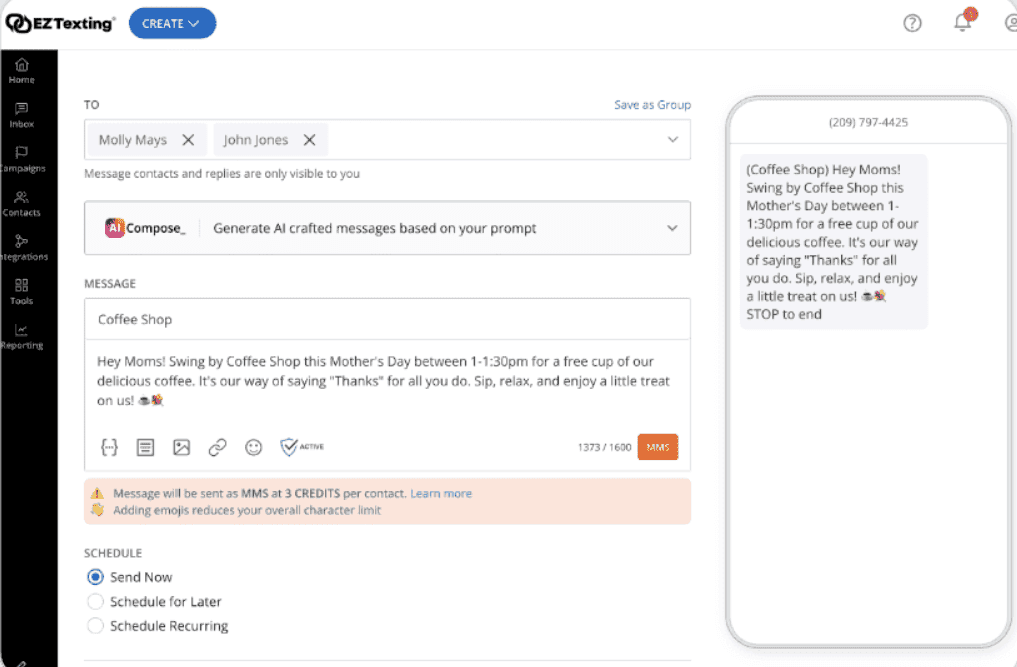Open the notifications bell

coord(963,23)
